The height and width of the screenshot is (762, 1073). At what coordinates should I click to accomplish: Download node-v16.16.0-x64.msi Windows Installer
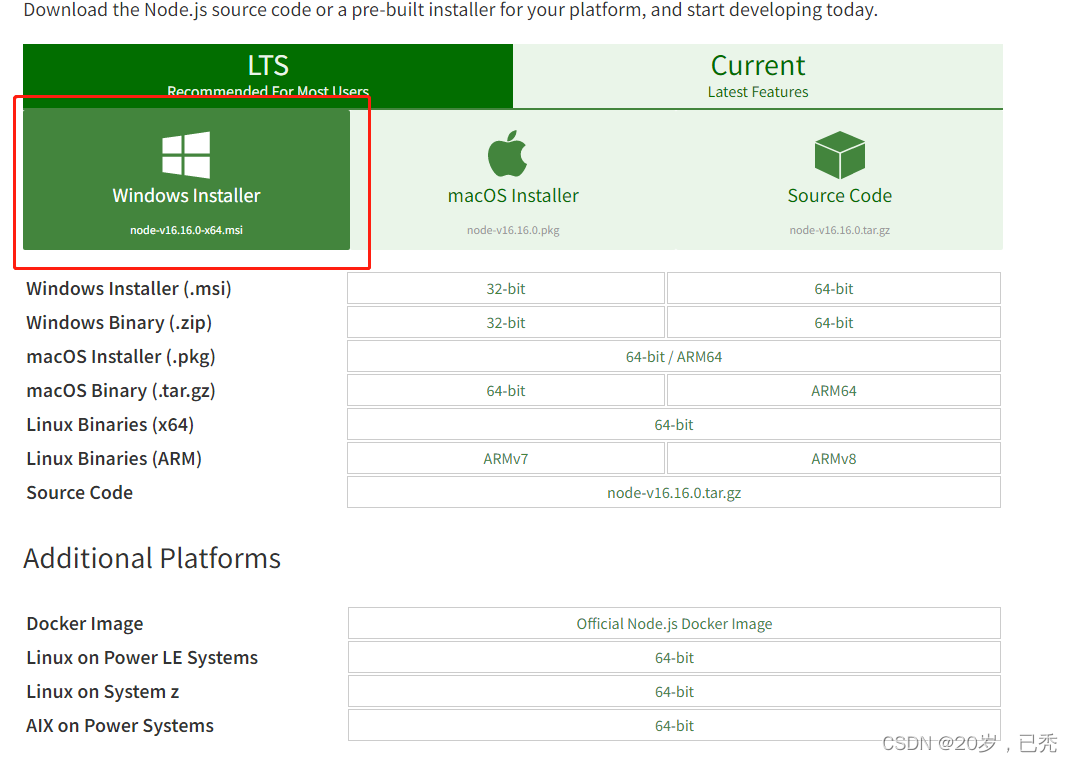coord(186,181)
